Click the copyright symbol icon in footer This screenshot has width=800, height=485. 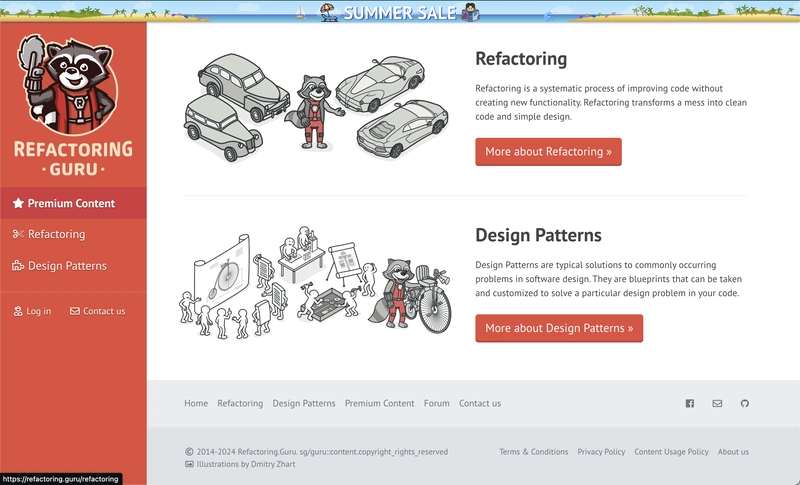pos(189,451)
